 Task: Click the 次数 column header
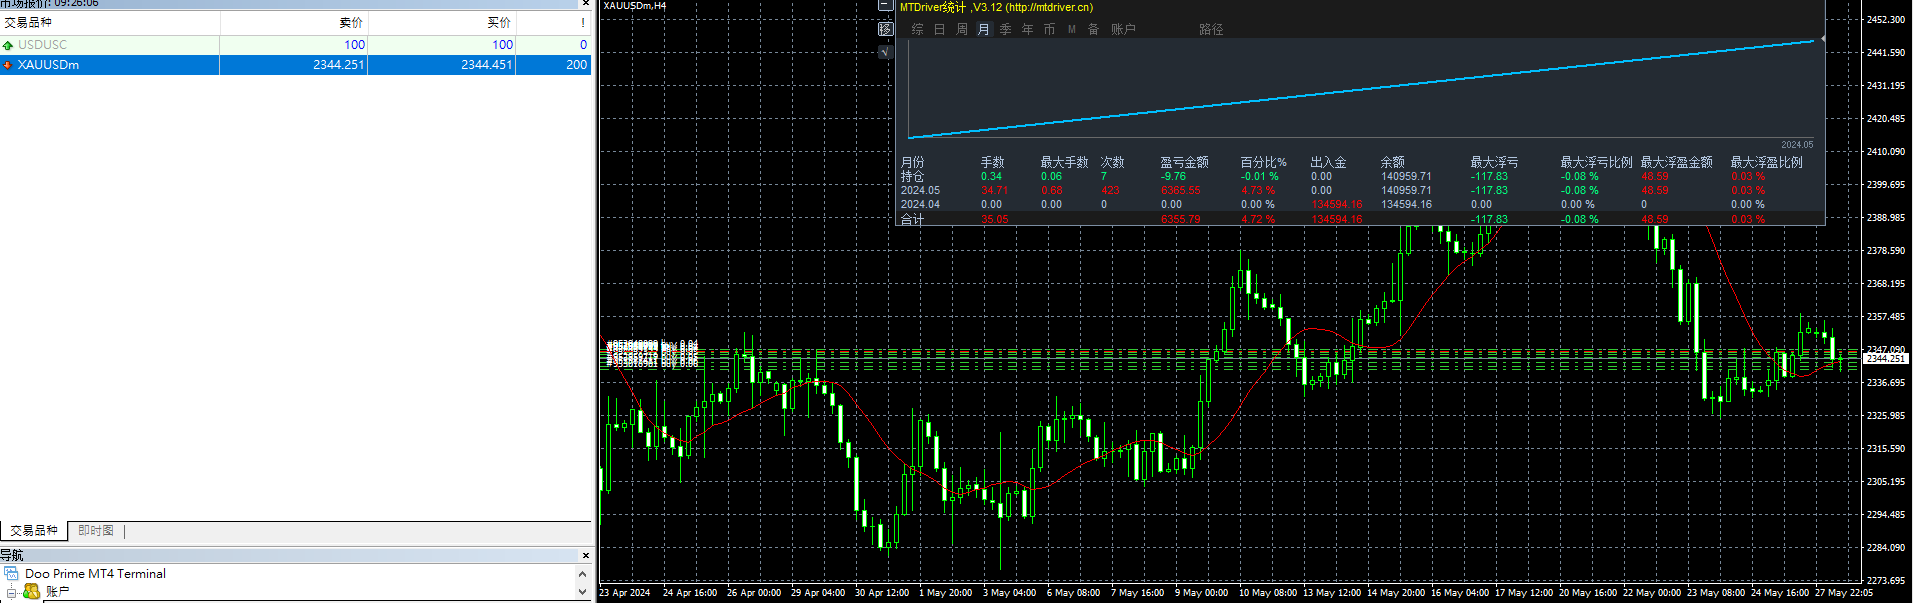(x=1113, y=162)
